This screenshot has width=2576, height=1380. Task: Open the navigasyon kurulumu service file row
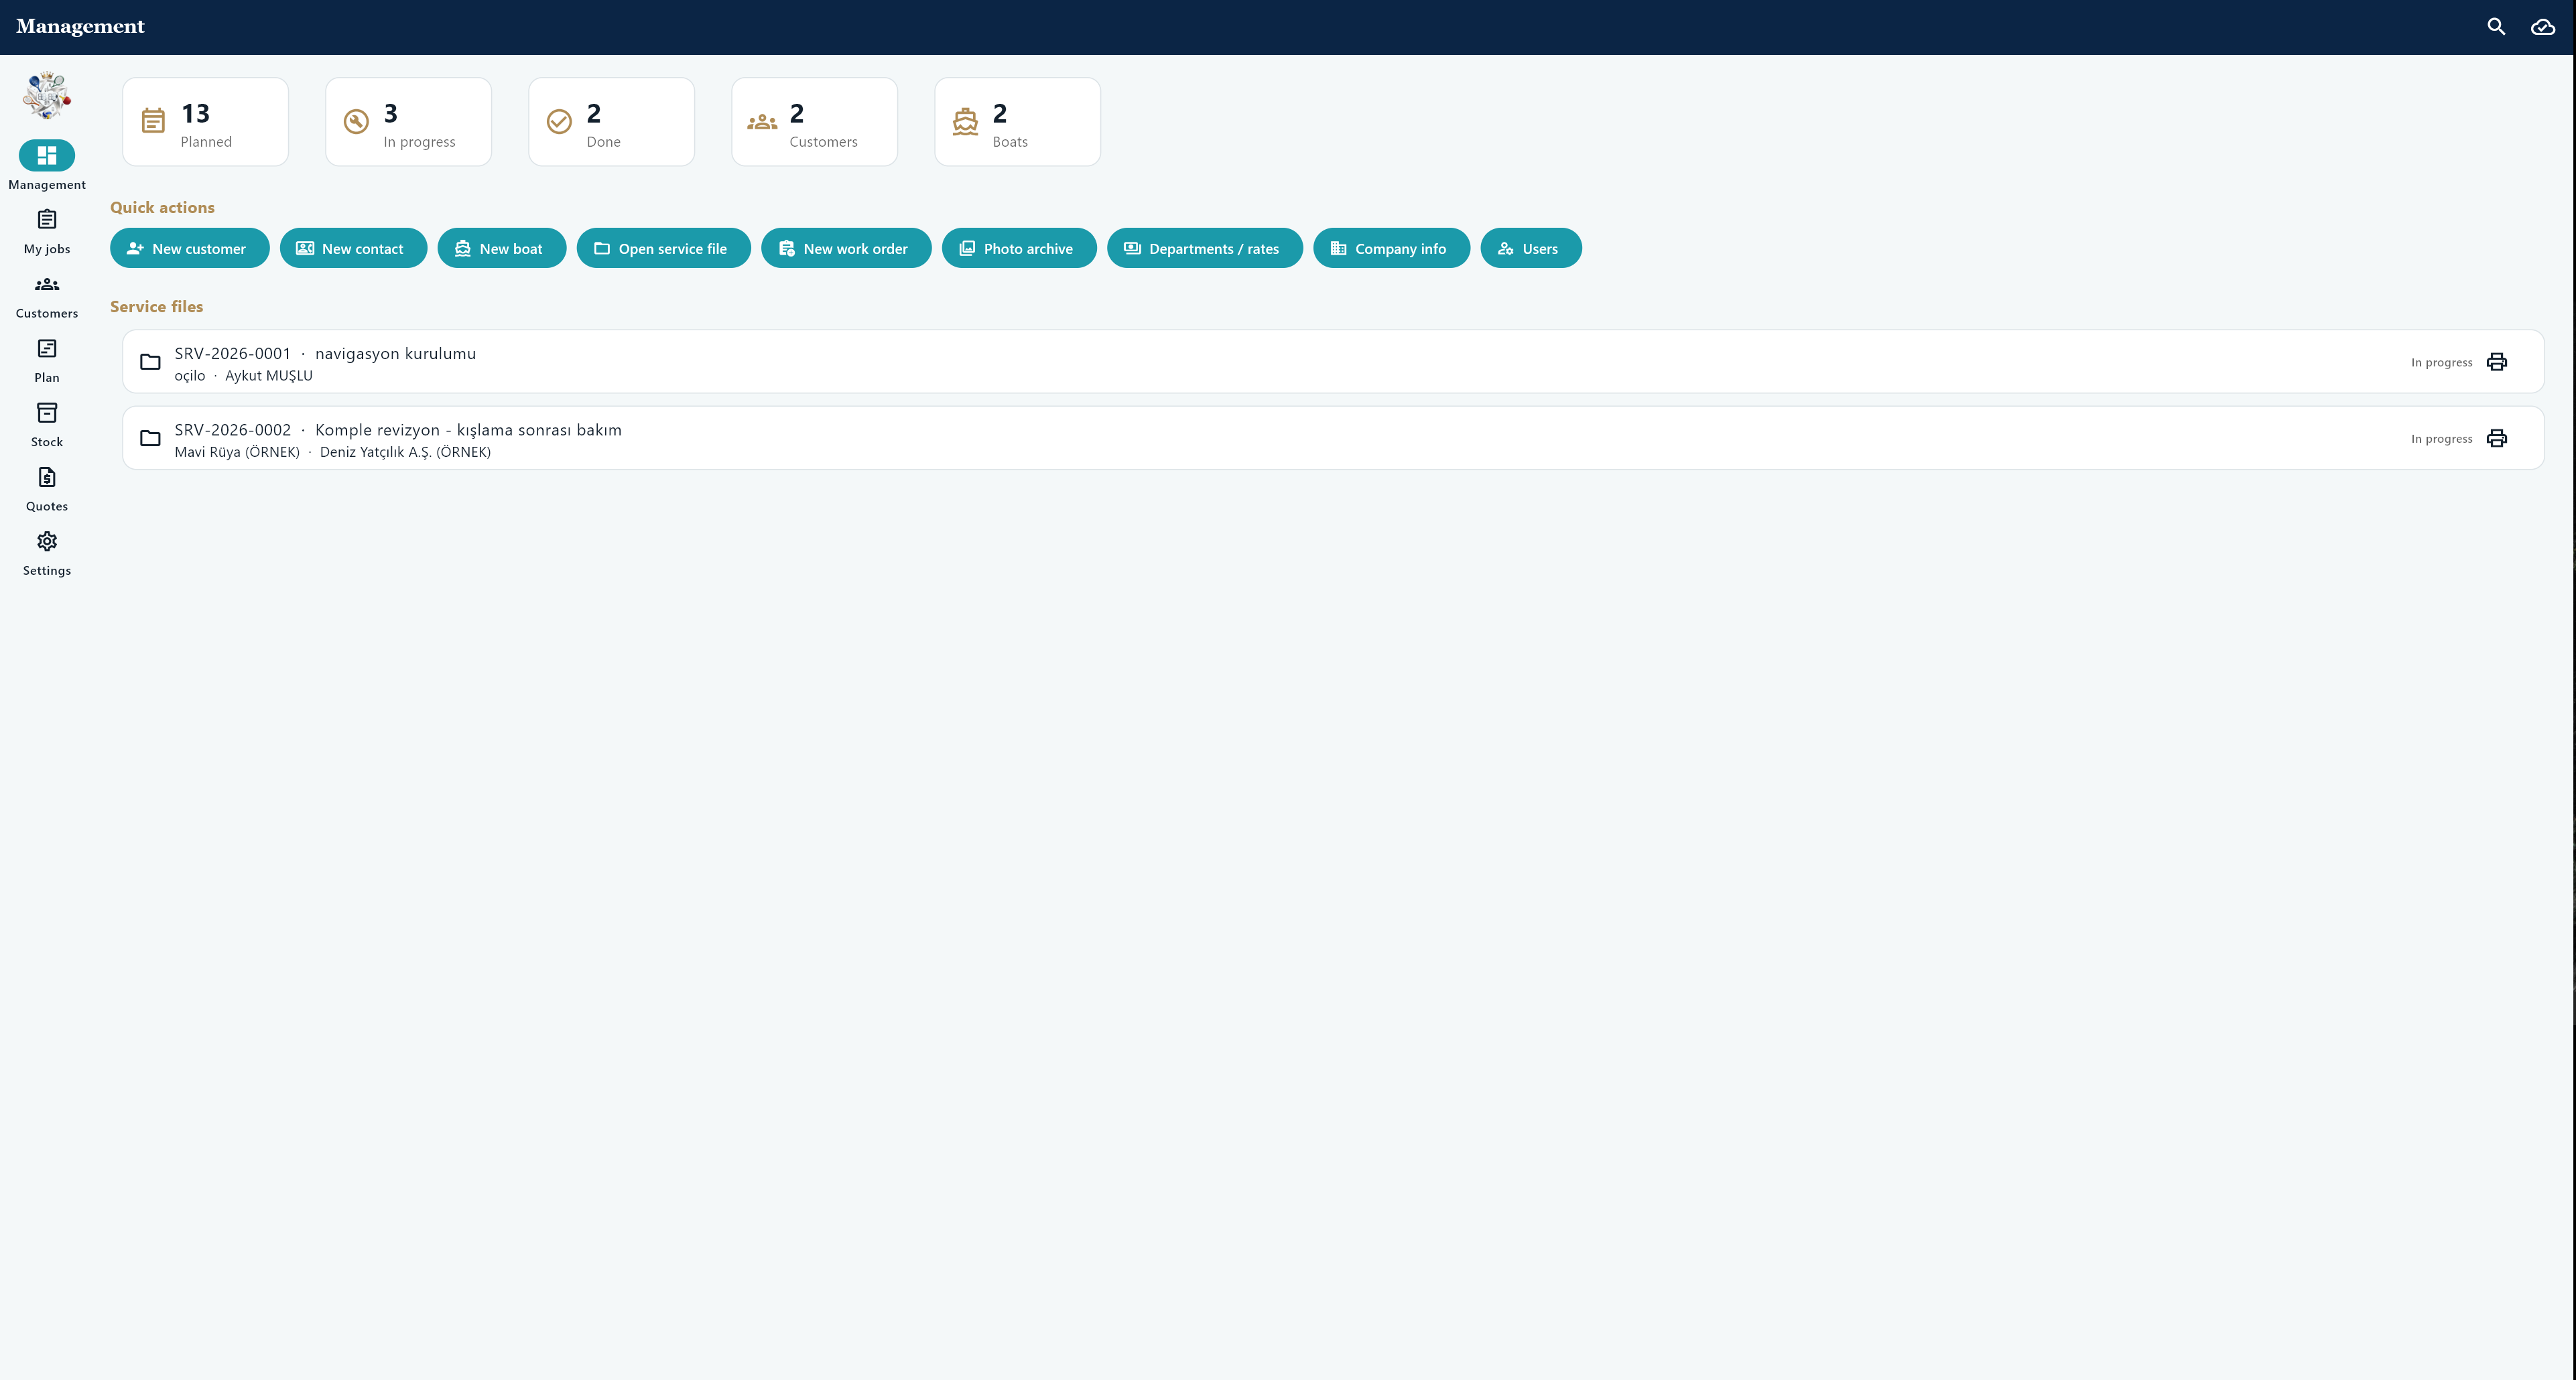point(1333,362)
